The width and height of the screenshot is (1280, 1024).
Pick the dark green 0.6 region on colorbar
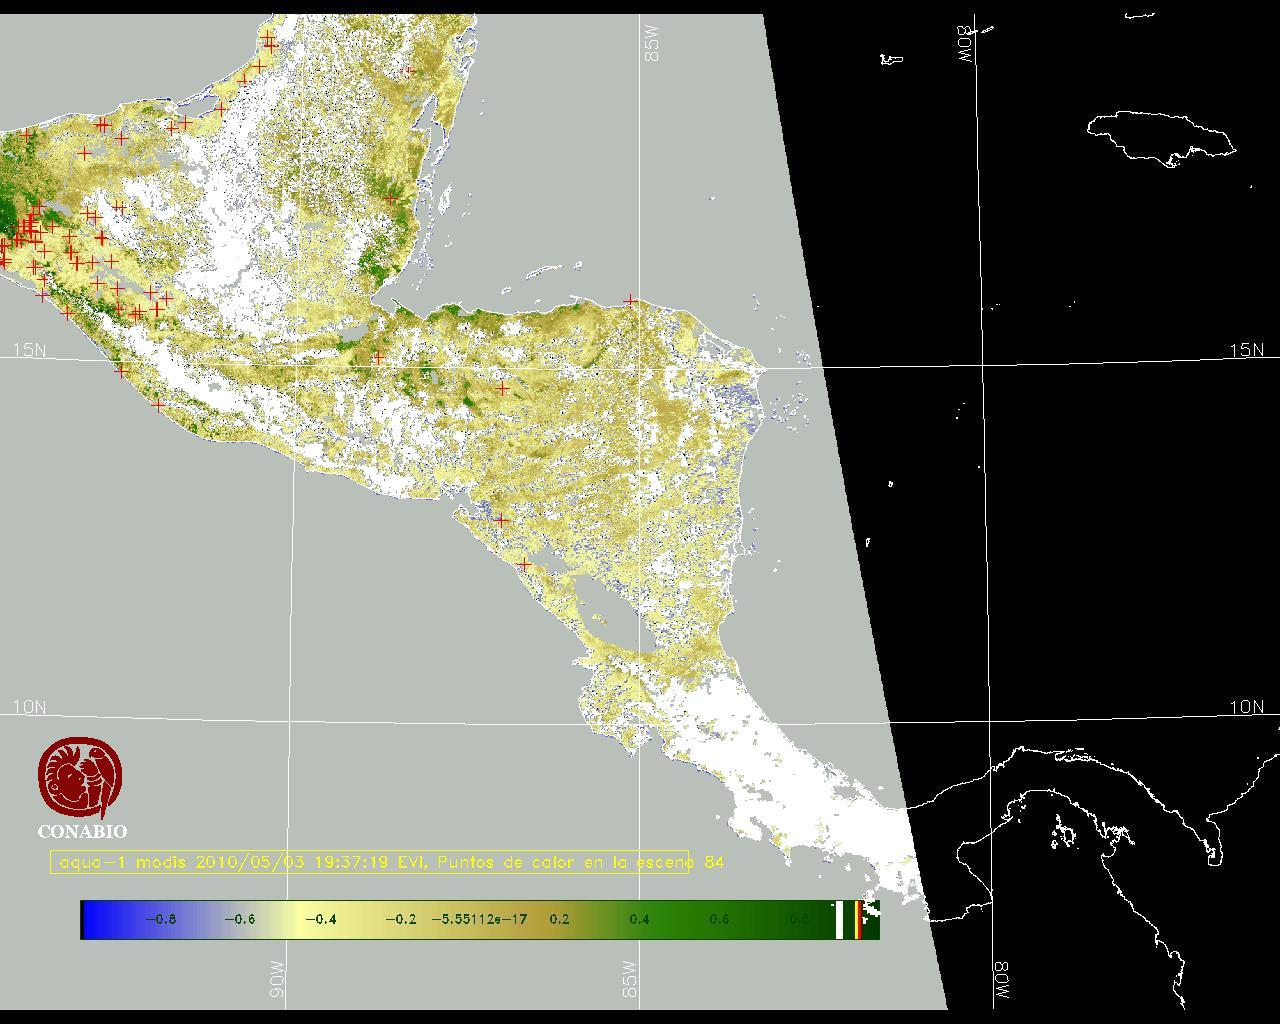point(719,920)
